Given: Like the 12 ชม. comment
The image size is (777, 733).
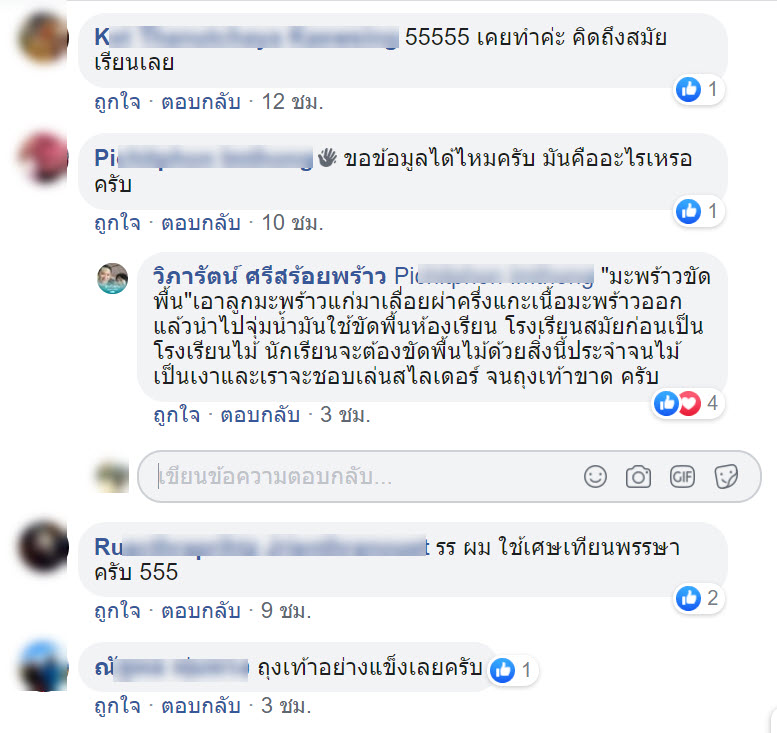Looking at the screenshot, I should pos(117,102).
